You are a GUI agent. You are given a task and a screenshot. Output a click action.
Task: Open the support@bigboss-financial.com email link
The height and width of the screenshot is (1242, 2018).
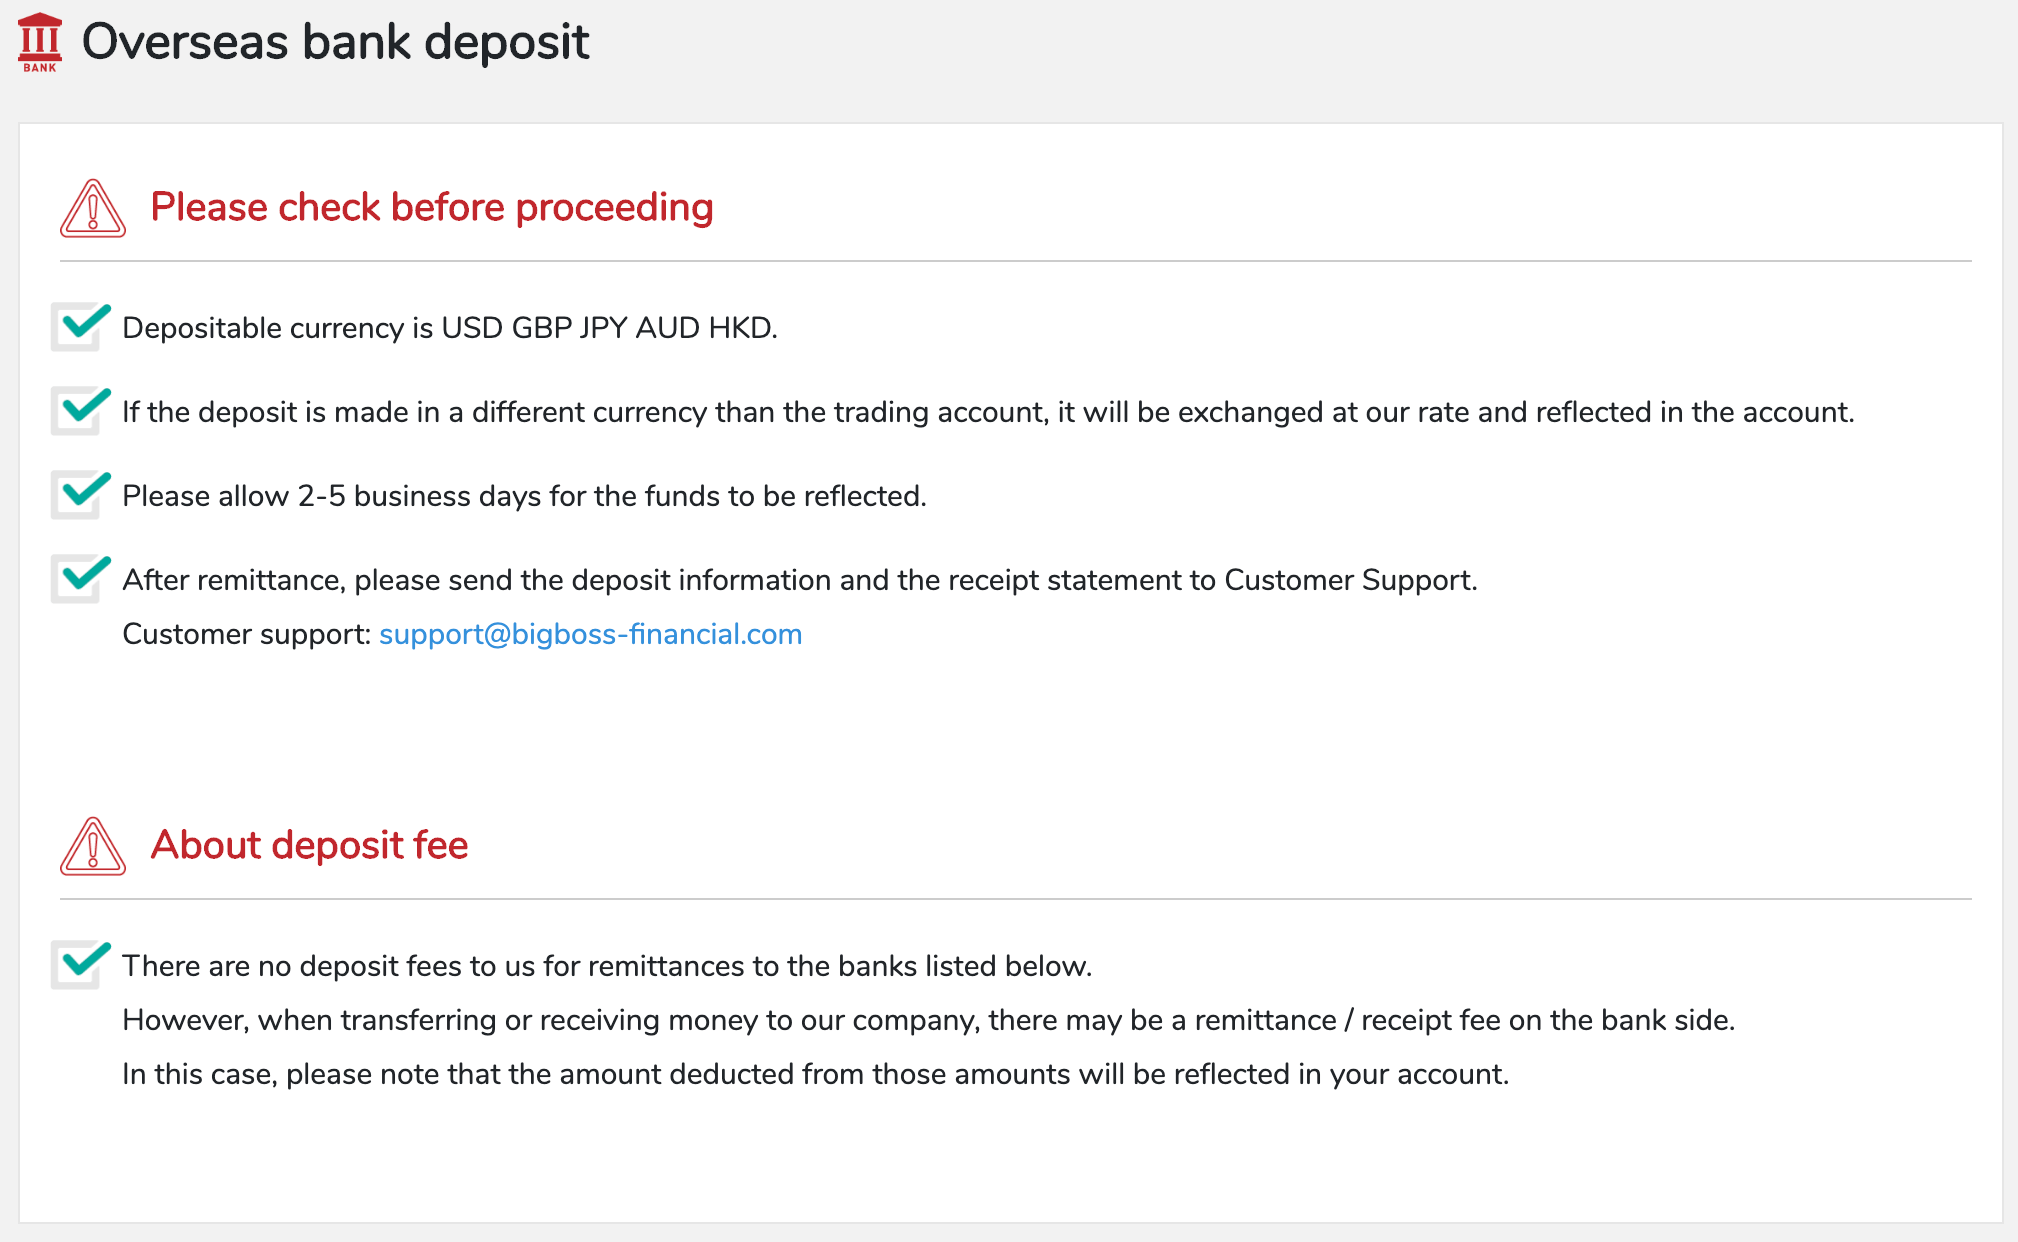590,634
